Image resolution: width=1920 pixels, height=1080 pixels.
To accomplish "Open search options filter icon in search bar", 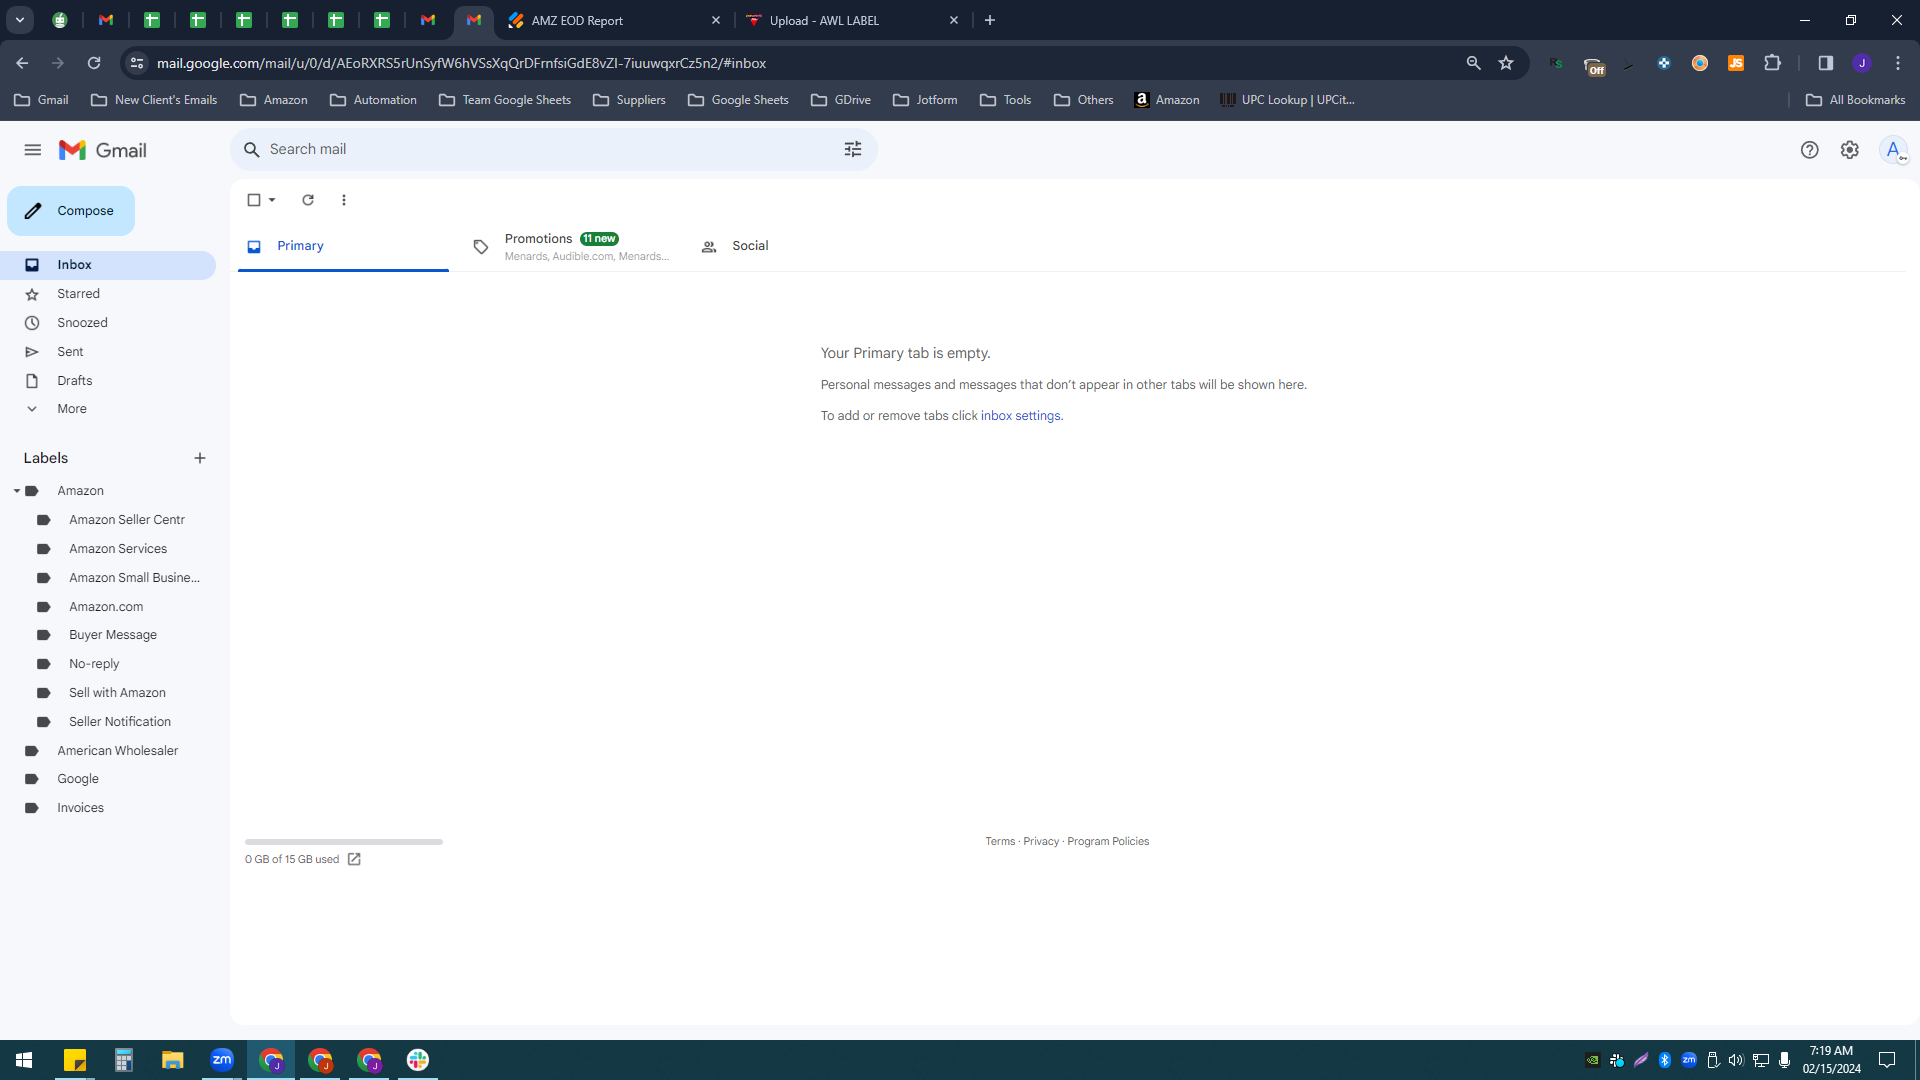I will pos(853,149).
